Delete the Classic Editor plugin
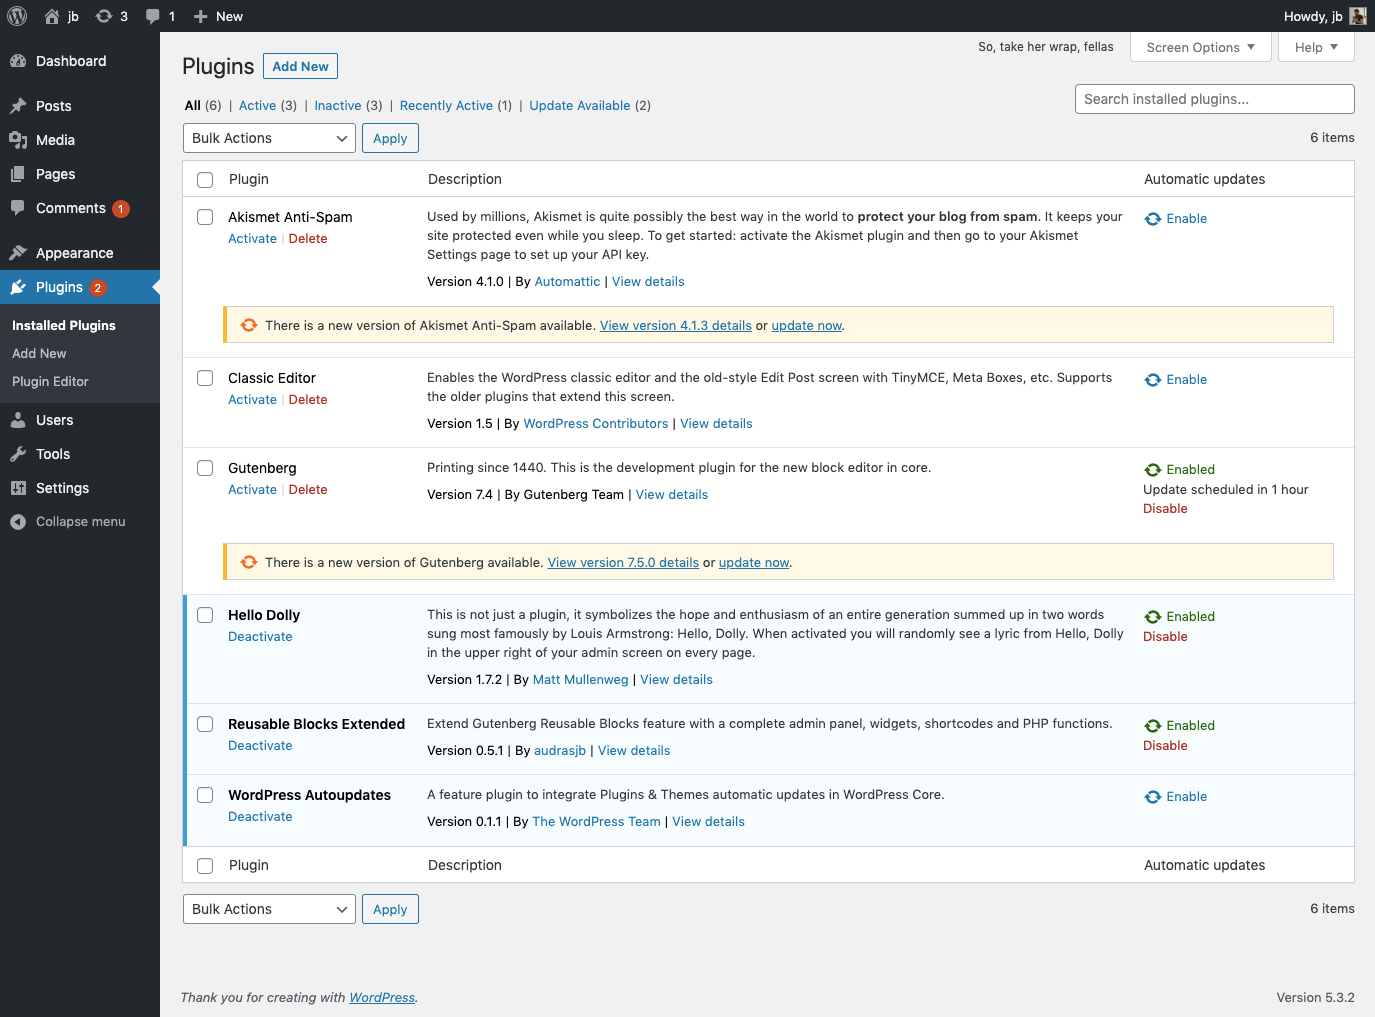 (308, 399)
